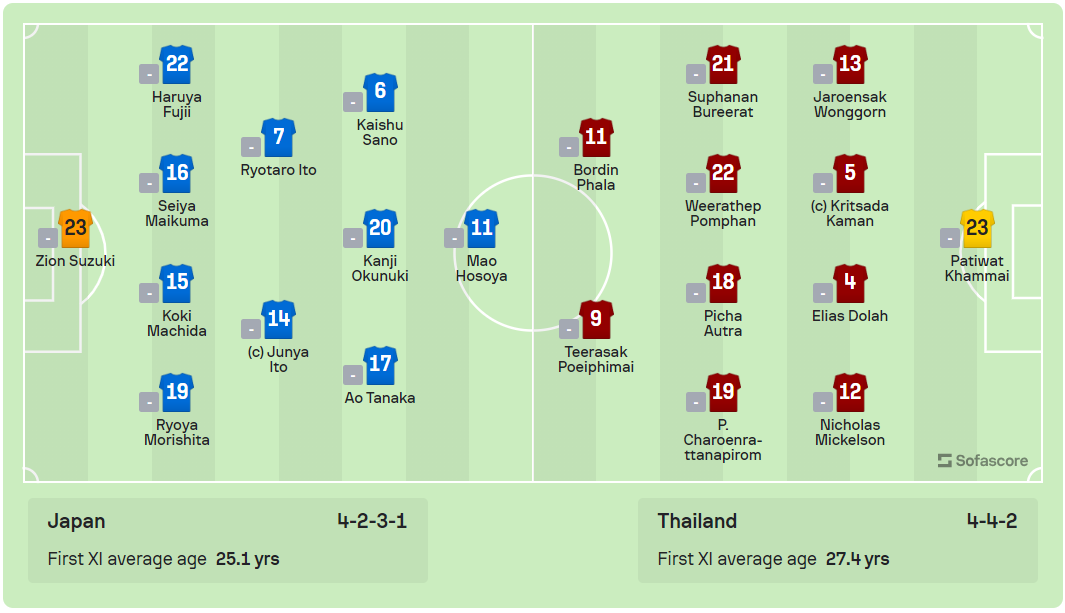Click Kritsada Kaman's number 5 shirt

point(849,173)
